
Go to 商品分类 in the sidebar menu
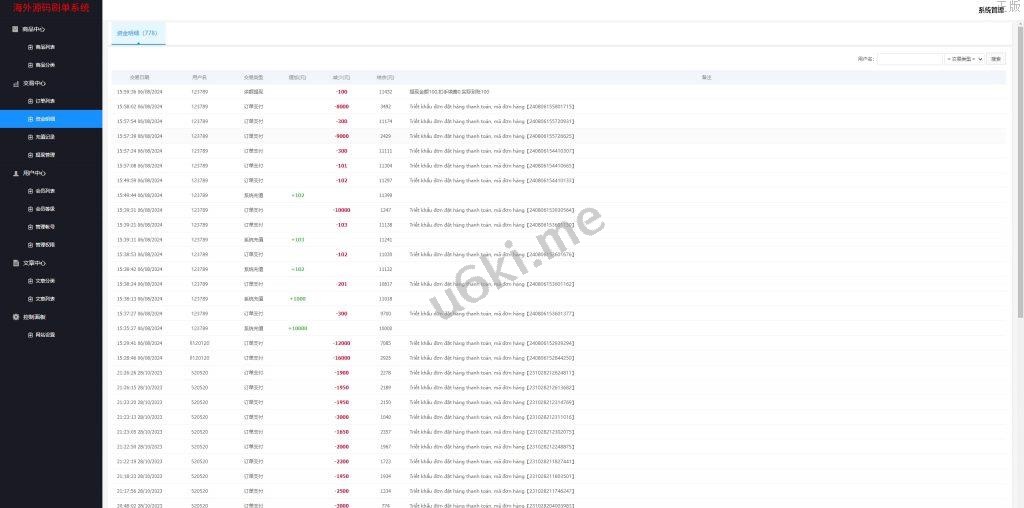pos(46,65)
